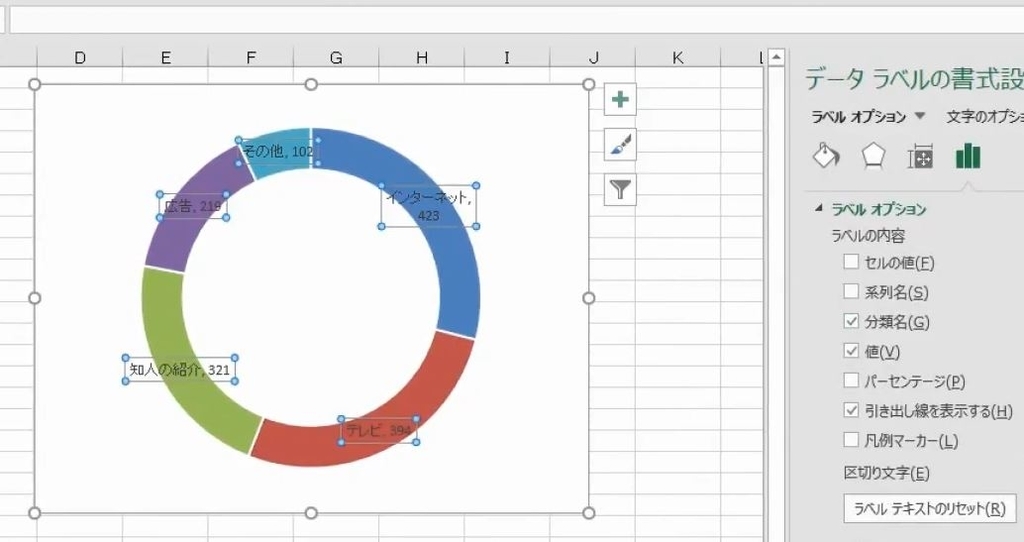This screenshot has width=1024, height=542.
Task: Uncheck the 値(V) checkbox
Action: (850, 351)
